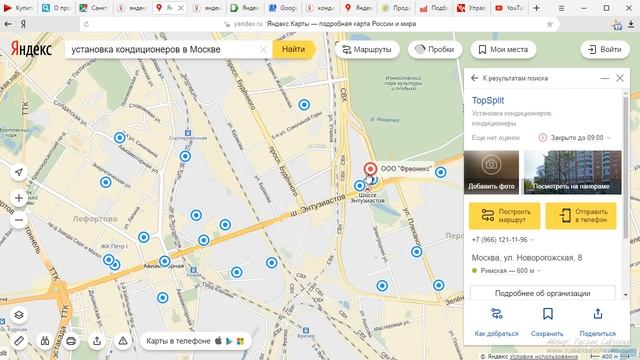Open Подробнее об организации
Screen dimensions: 640x360
click(x=542, y=293)
